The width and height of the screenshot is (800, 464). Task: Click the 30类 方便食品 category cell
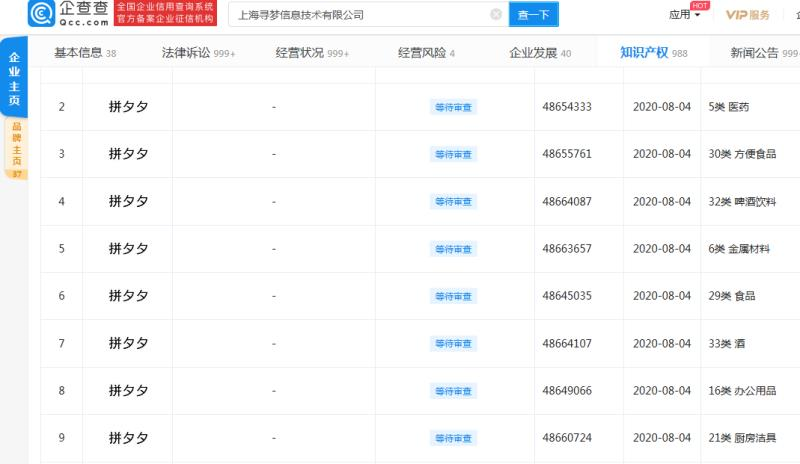click(x=742, y=154)
